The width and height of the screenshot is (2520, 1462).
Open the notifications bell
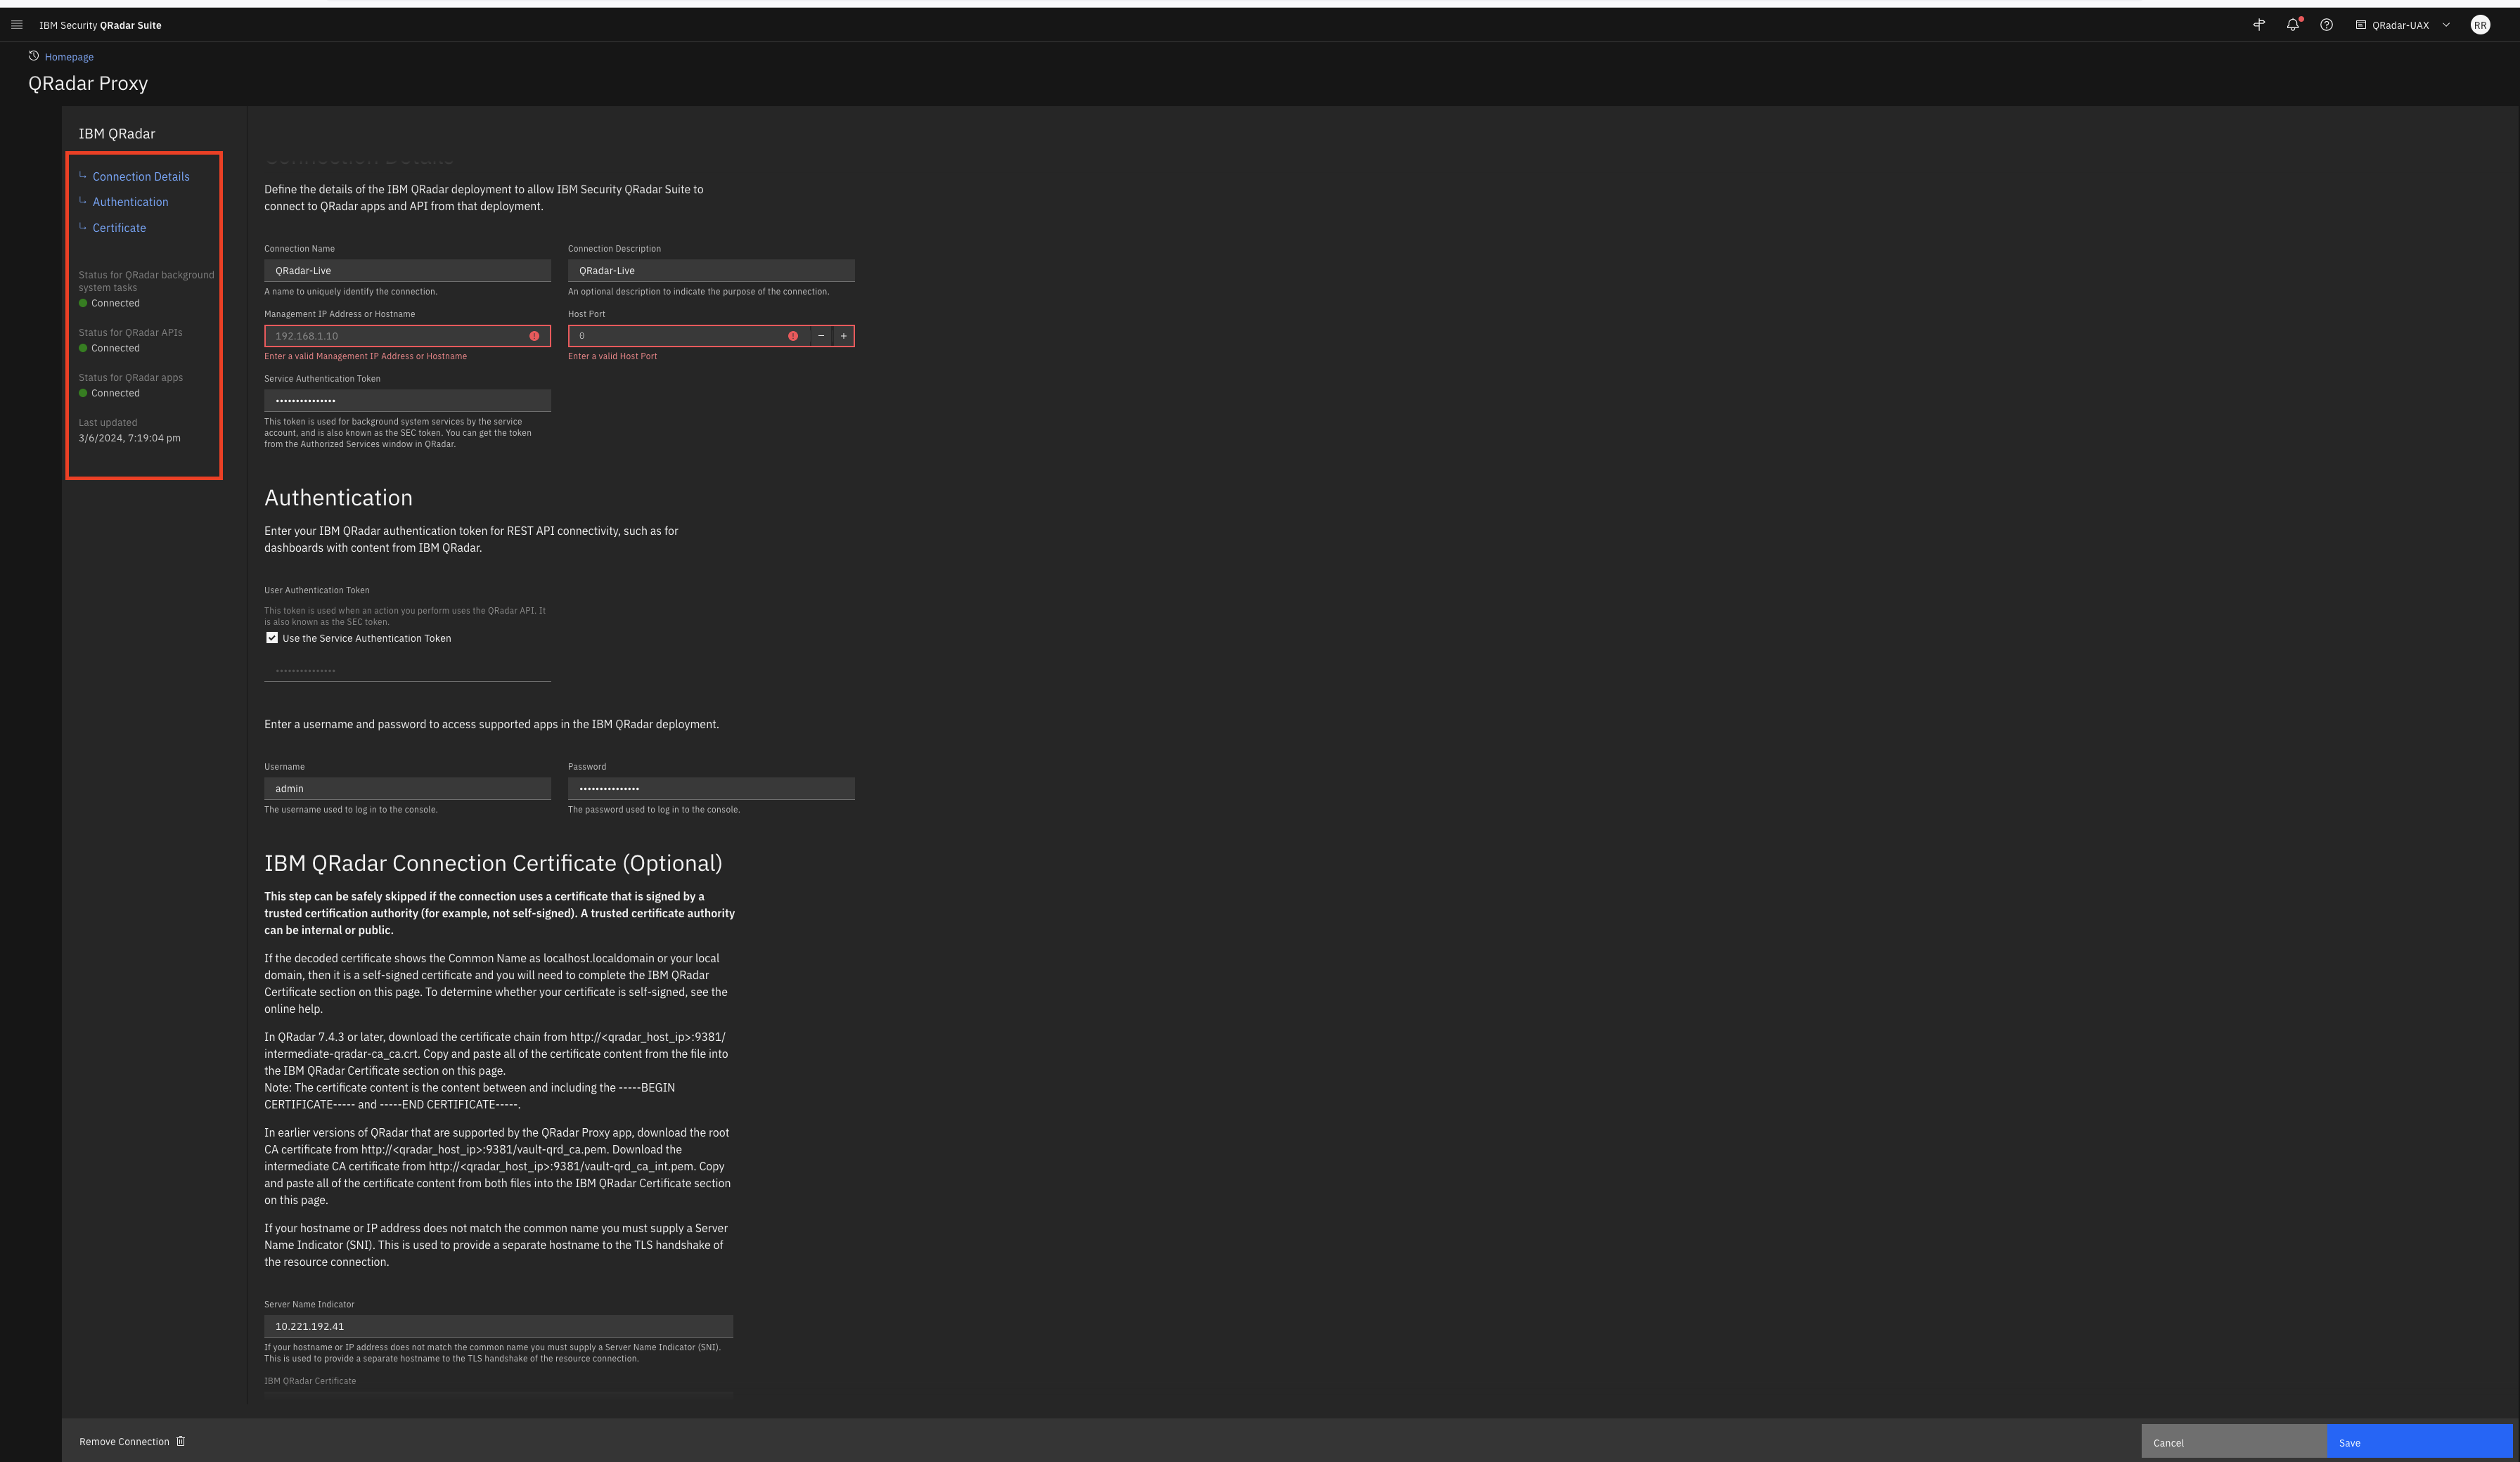[x=2293, y=25]
